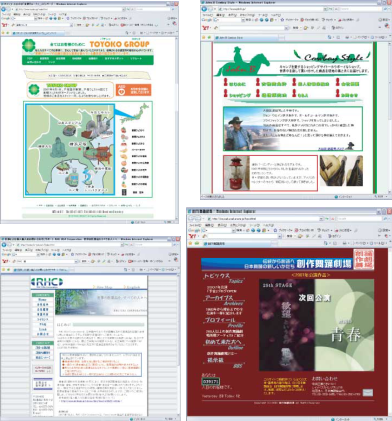Click Back button in dance theater browser window
The height and width of the screenshot is (421, 392).
click(192, 219)
